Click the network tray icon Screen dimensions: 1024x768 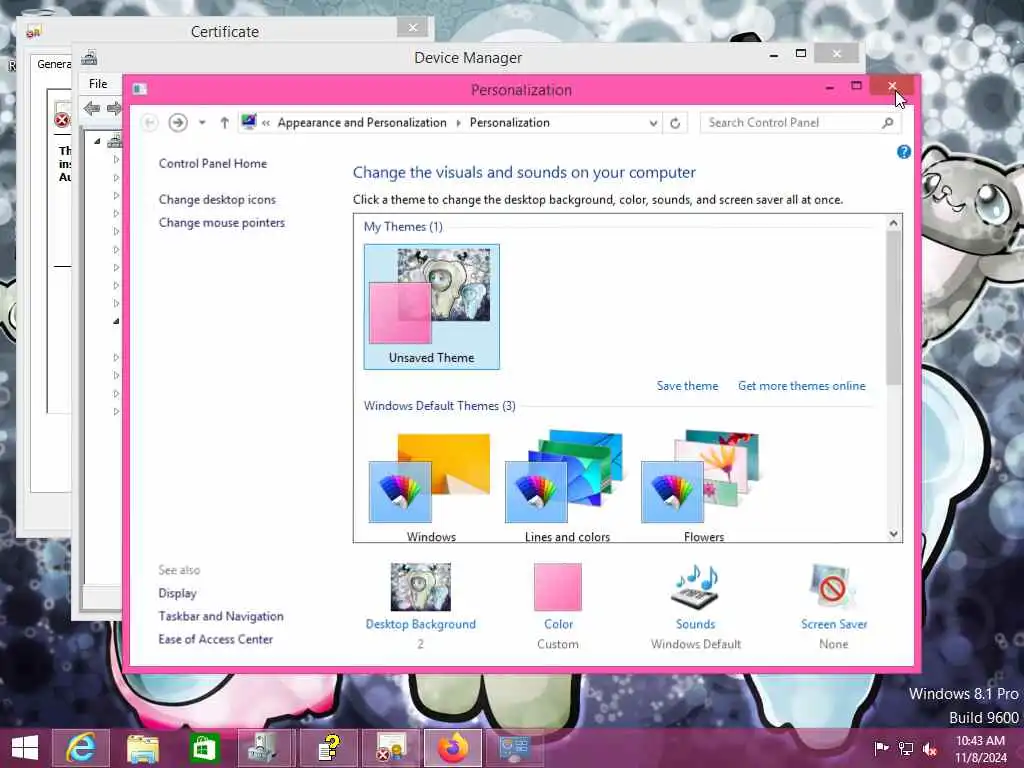coord(906,748)
